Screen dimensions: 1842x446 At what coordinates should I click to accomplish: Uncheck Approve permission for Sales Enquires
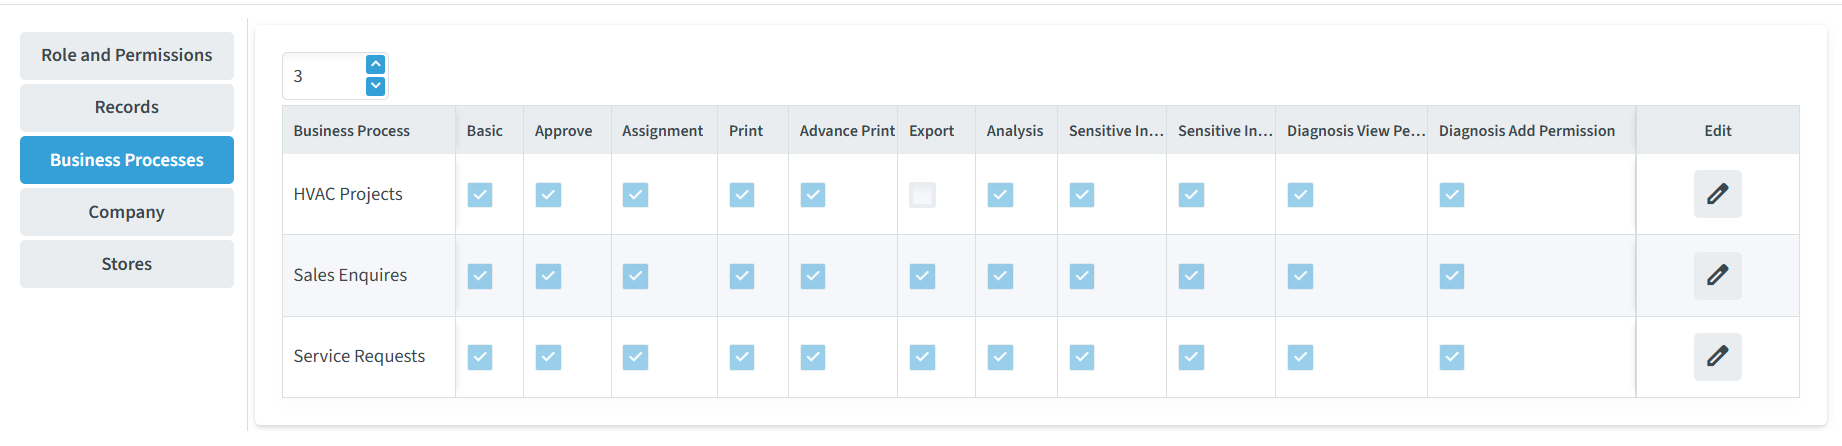point(548,276)
